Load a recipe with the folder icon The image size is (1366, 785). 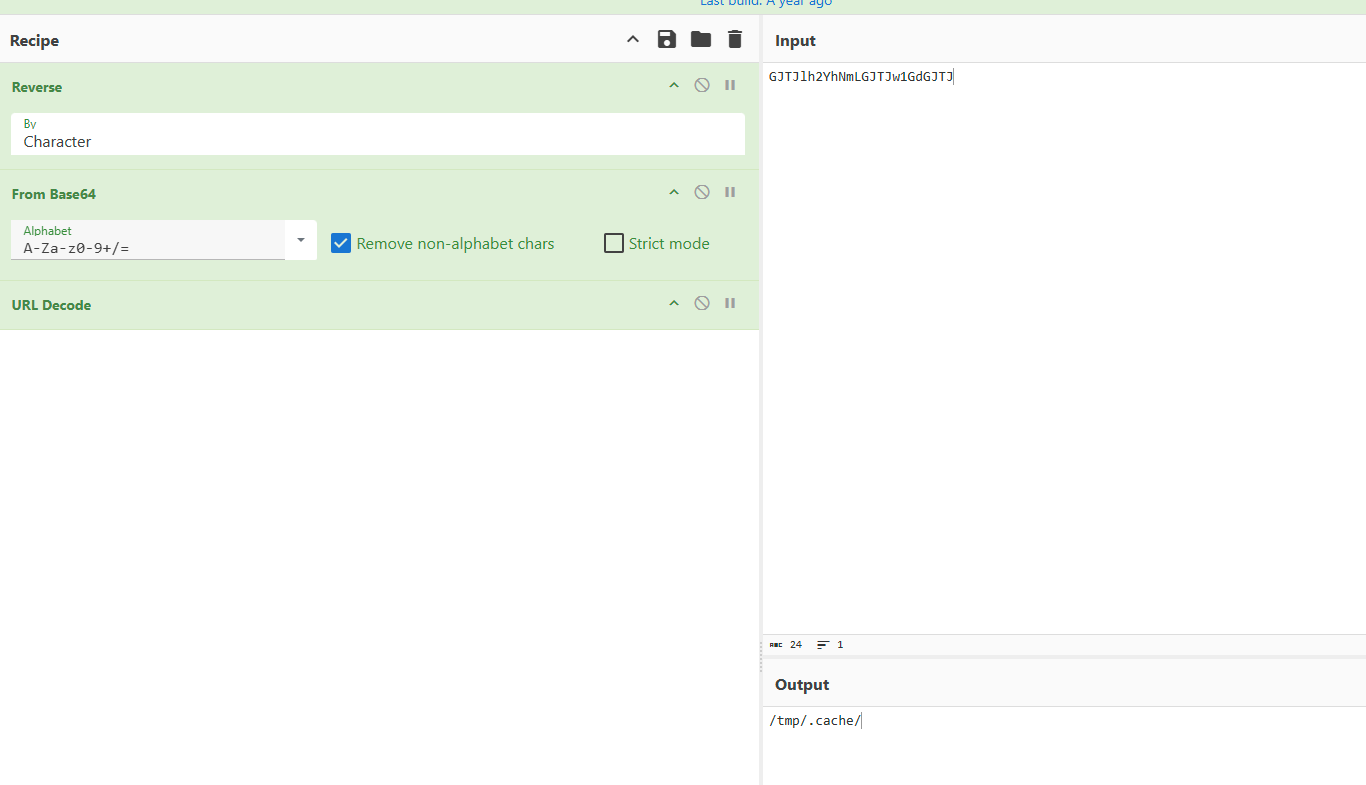(701, 39)
